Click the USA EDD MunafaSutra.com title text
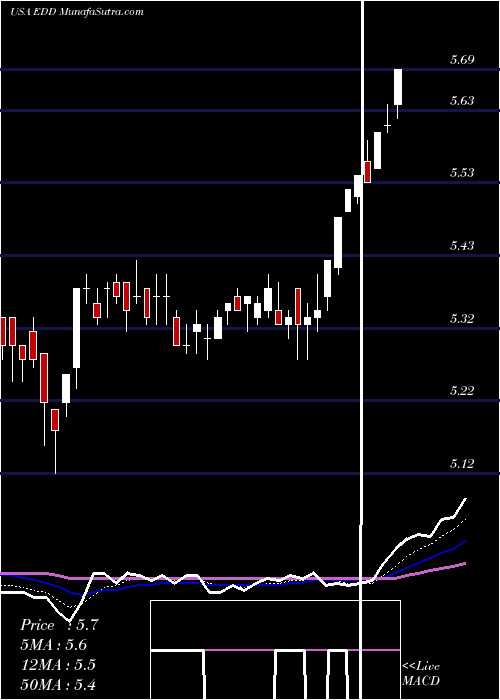The image size is (500, 700). tap(77, 12)
